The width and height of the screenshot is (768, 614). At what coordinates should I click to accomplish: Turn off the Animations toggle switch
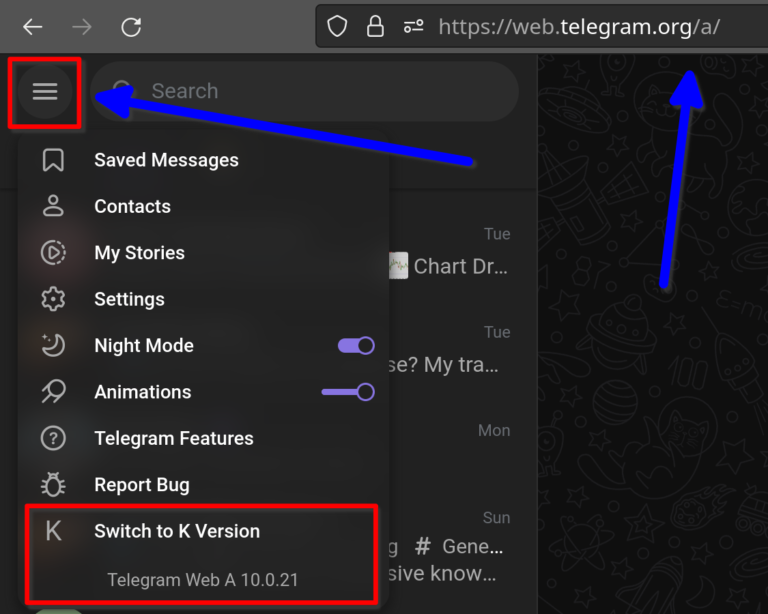[x=348, y=392]
